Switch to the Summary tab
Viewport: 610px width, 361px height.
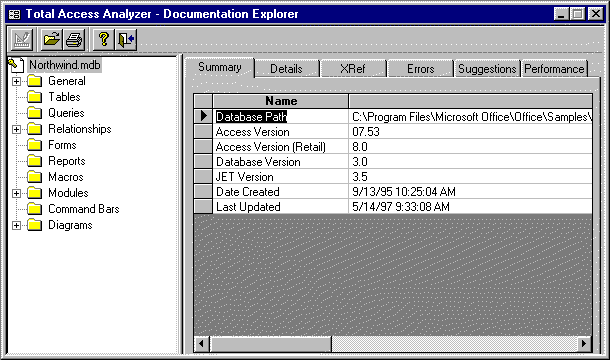pos(219,68)
